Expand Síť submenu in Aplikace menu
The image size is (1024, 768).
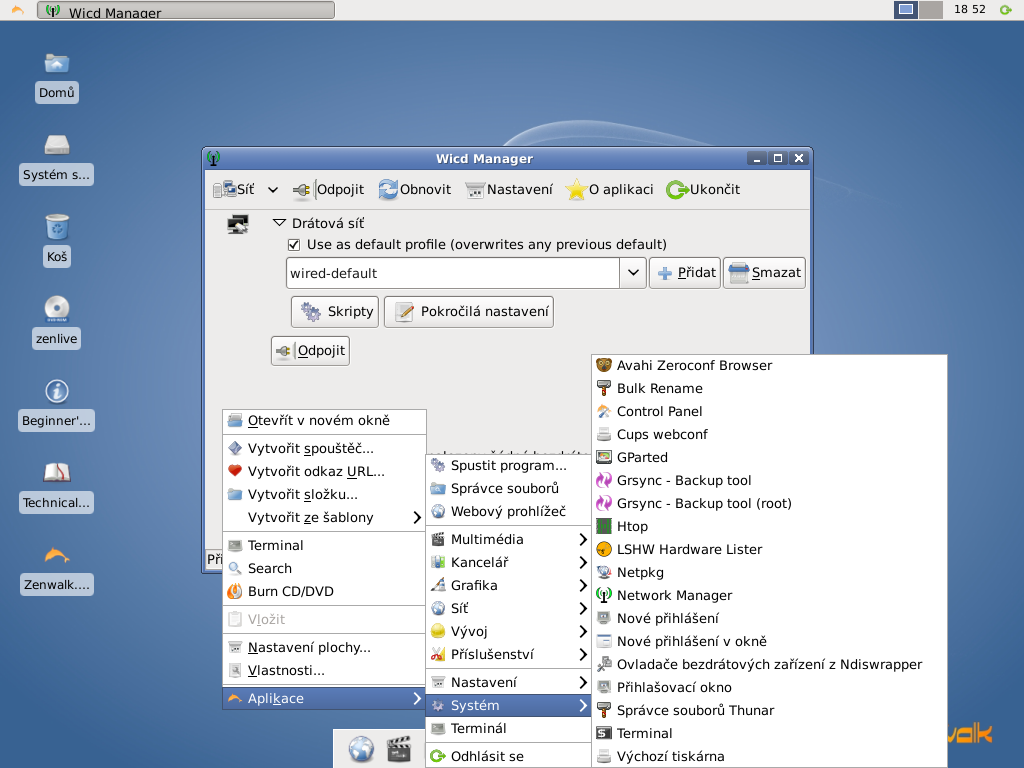tap(509, 608)
